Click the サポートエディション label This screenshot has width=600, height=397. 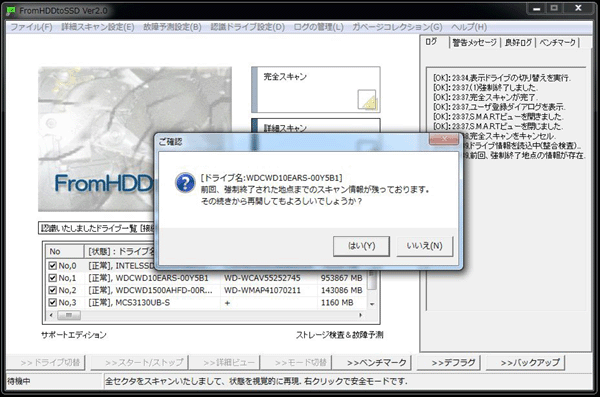tap(74, 335)
